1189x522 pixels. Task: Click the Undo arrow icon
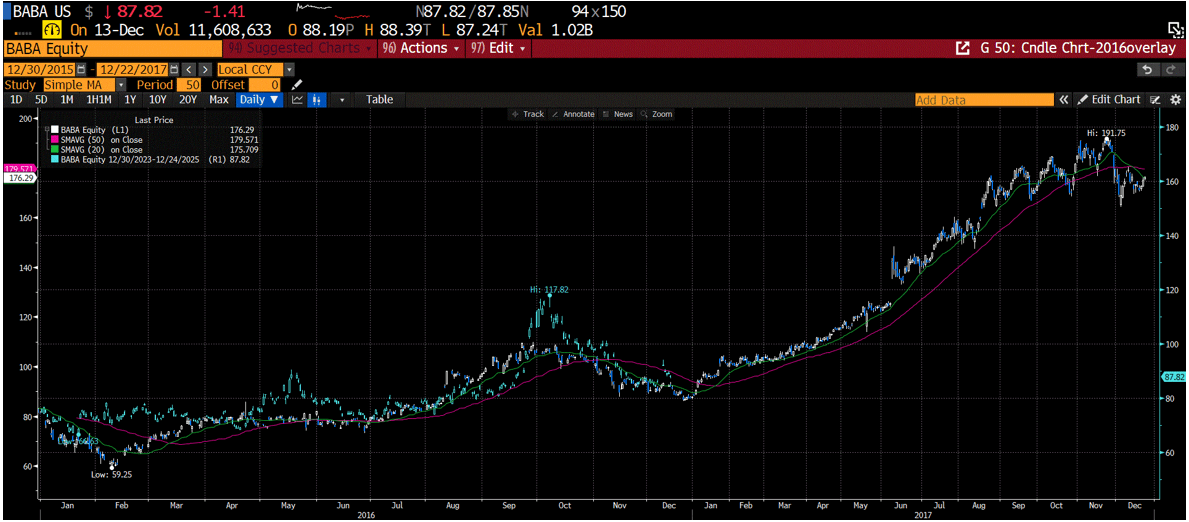[x=1147, y=69]
